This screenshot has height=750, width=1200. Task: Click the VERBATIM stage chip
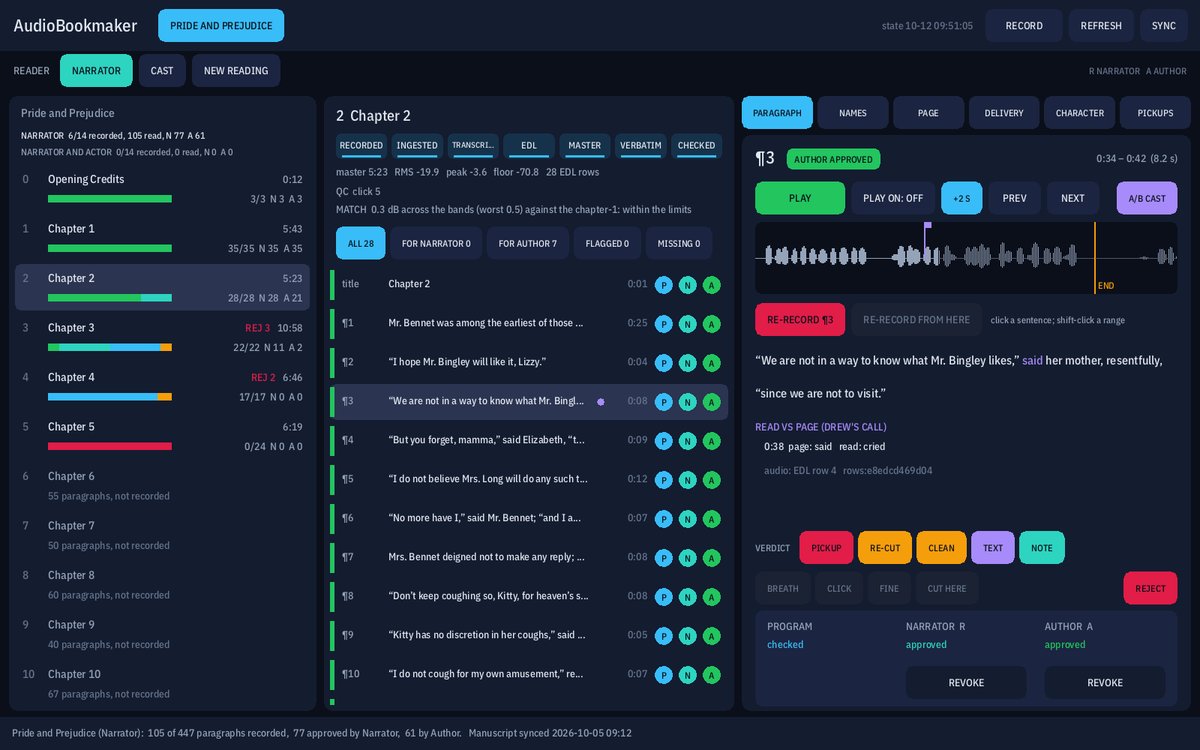click(x=641, y=146)
